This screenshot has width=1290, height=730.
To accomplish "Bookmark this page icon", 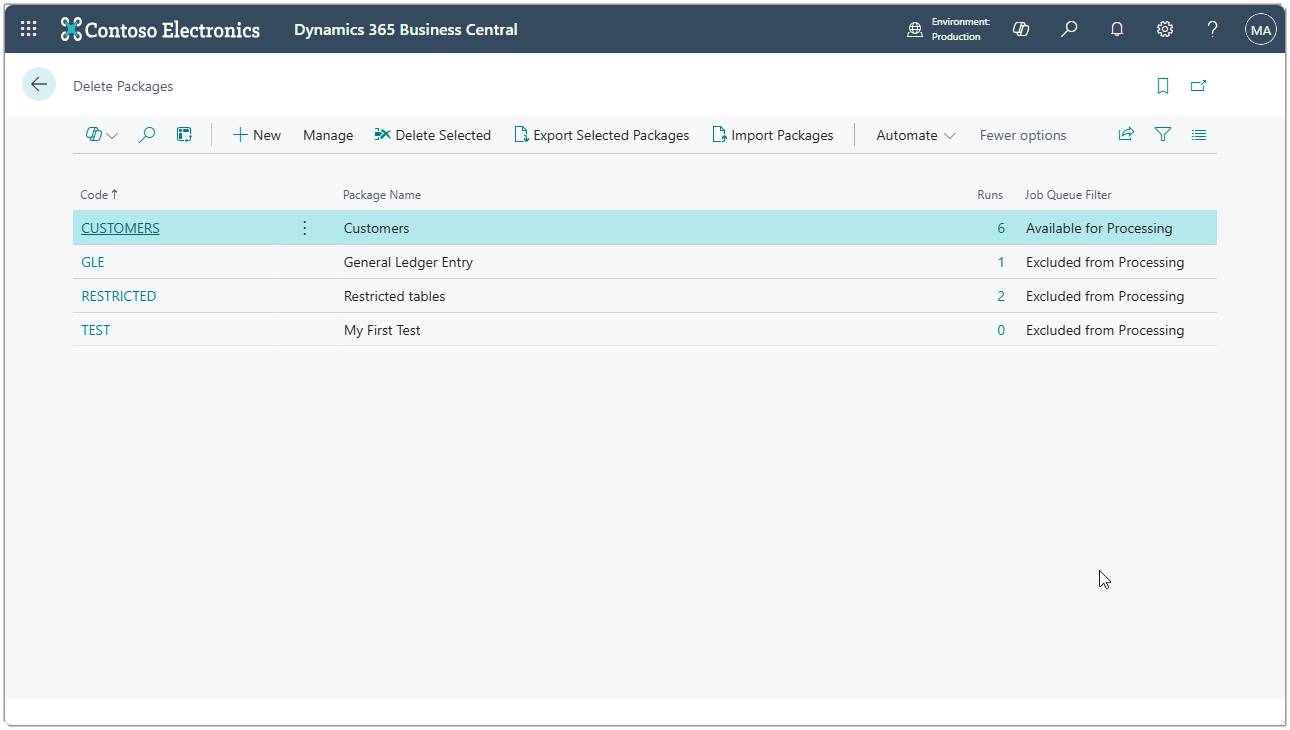I will pos(1162,86).
